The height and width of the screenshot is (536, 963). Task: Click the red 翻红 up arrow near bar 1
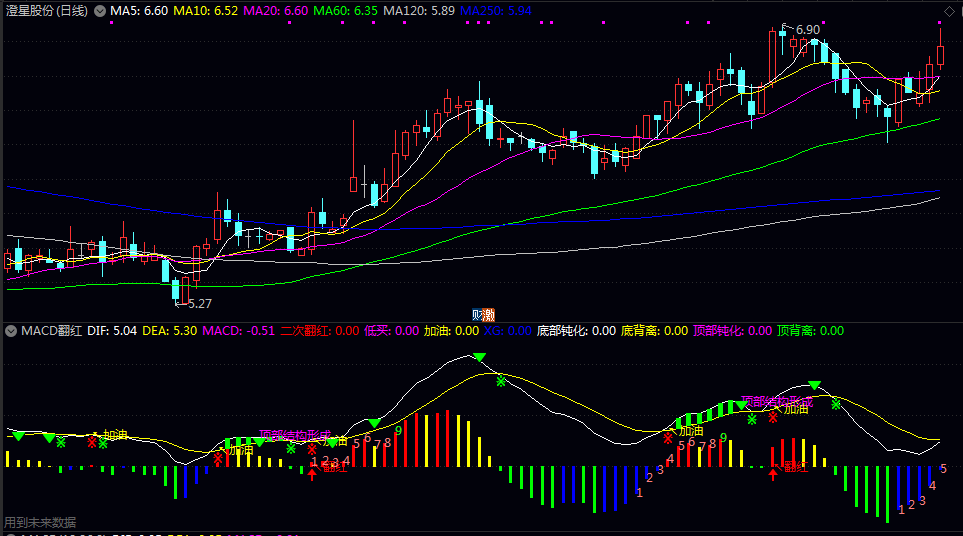tap(313, 473)
